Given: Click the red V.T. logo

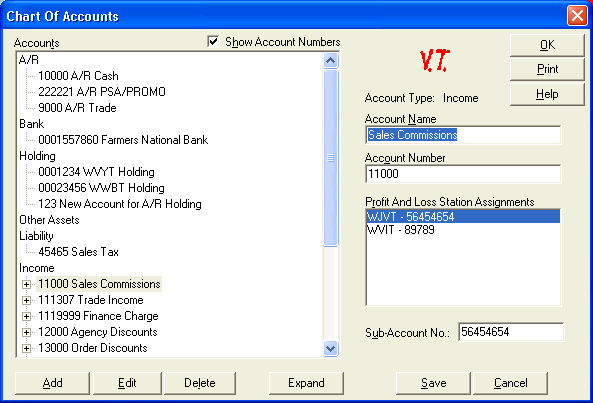Looking at the screenshot, I should [x=435, y=60].
